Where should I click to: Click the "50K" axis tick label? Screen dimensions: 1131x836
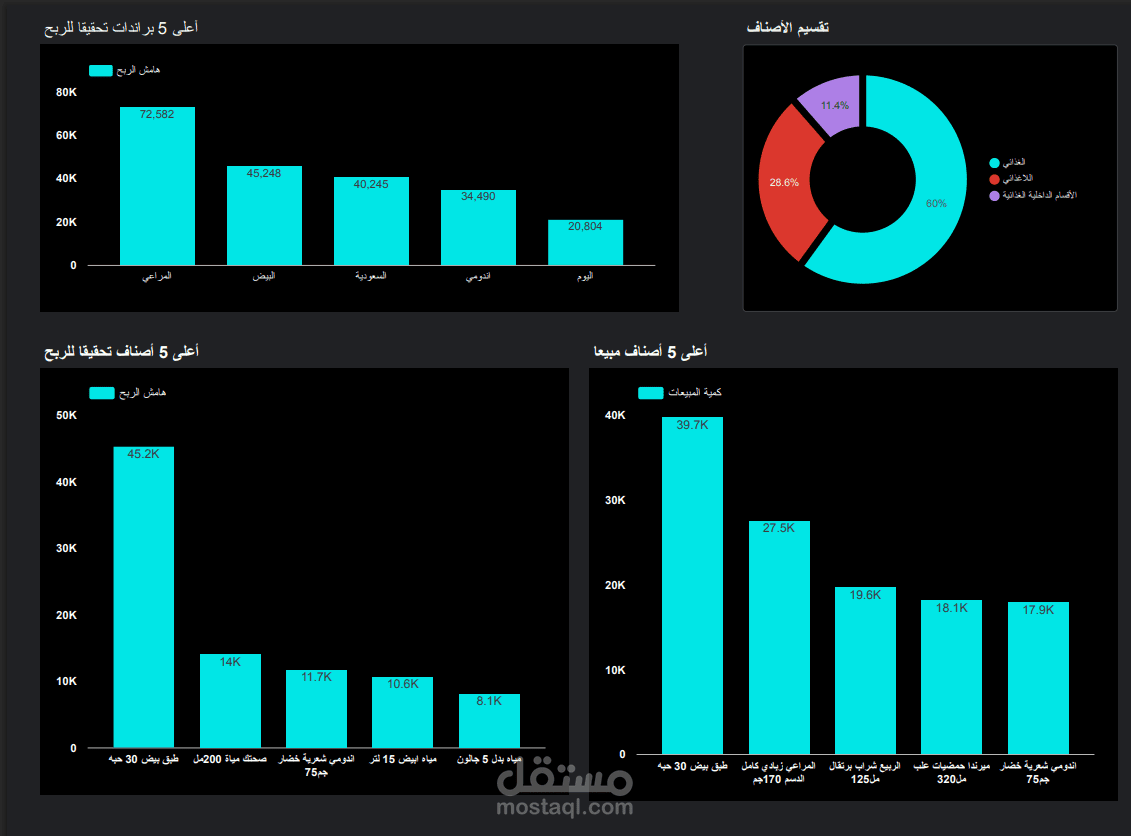pyautogui.click(x=66, y=415)
